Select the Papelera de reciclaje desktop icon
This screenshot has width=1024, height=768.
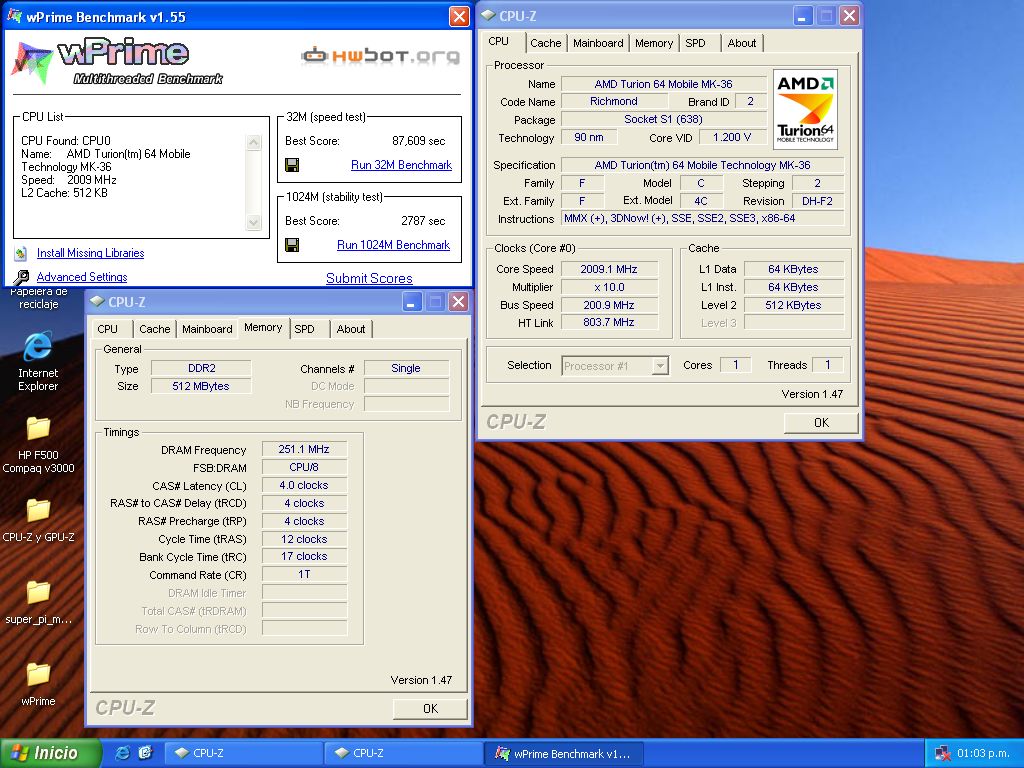click(x=38, y=298)
